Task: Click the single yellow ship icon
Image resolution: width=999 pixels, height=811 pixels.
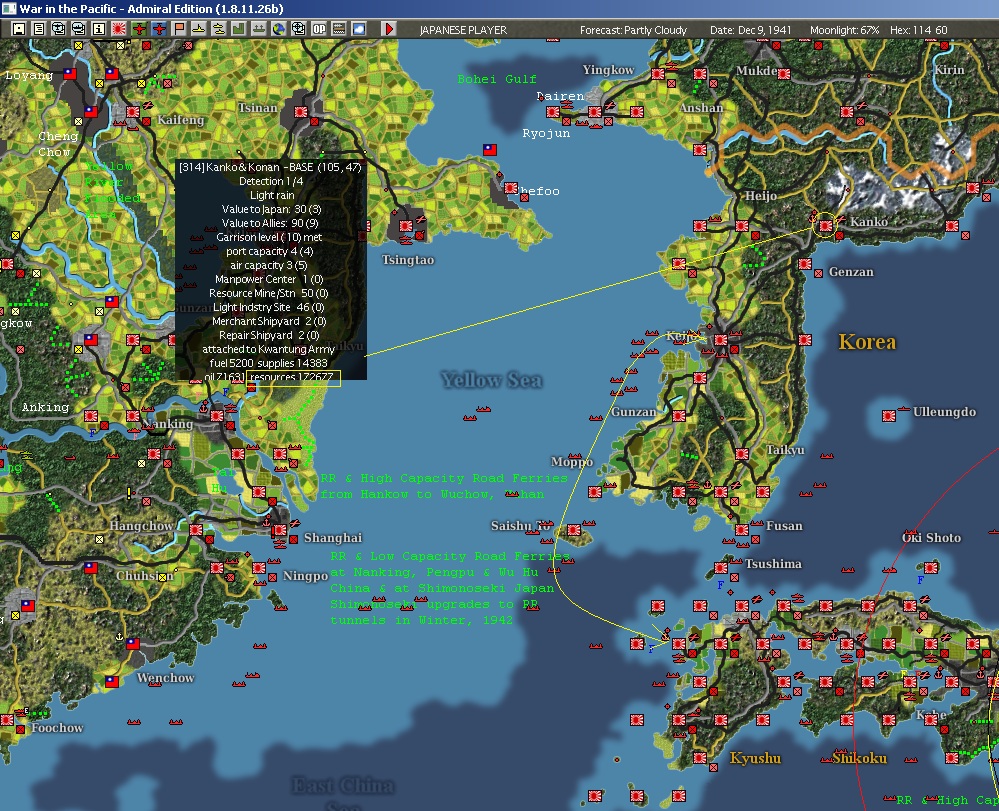Action: (x=198, y=29)
